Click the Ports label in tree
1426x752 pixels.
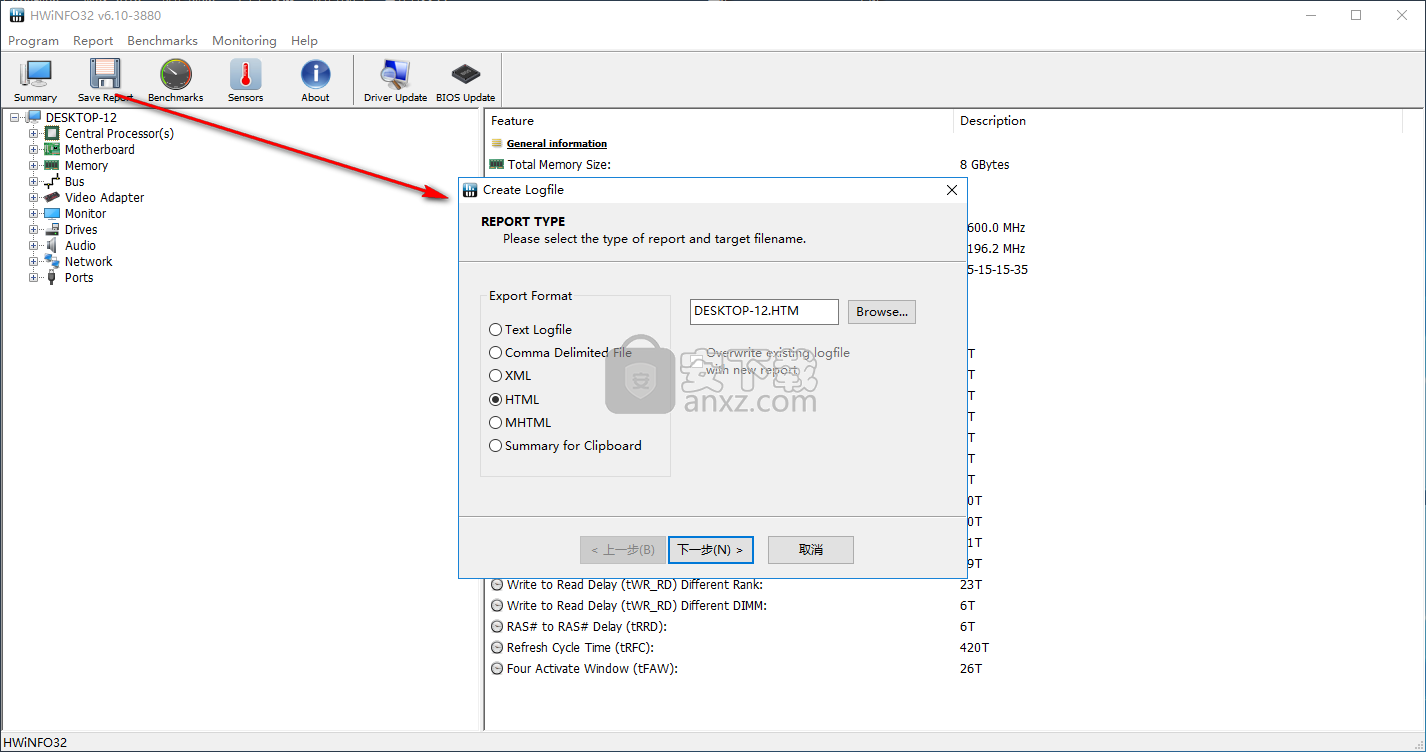click(79, 277)
